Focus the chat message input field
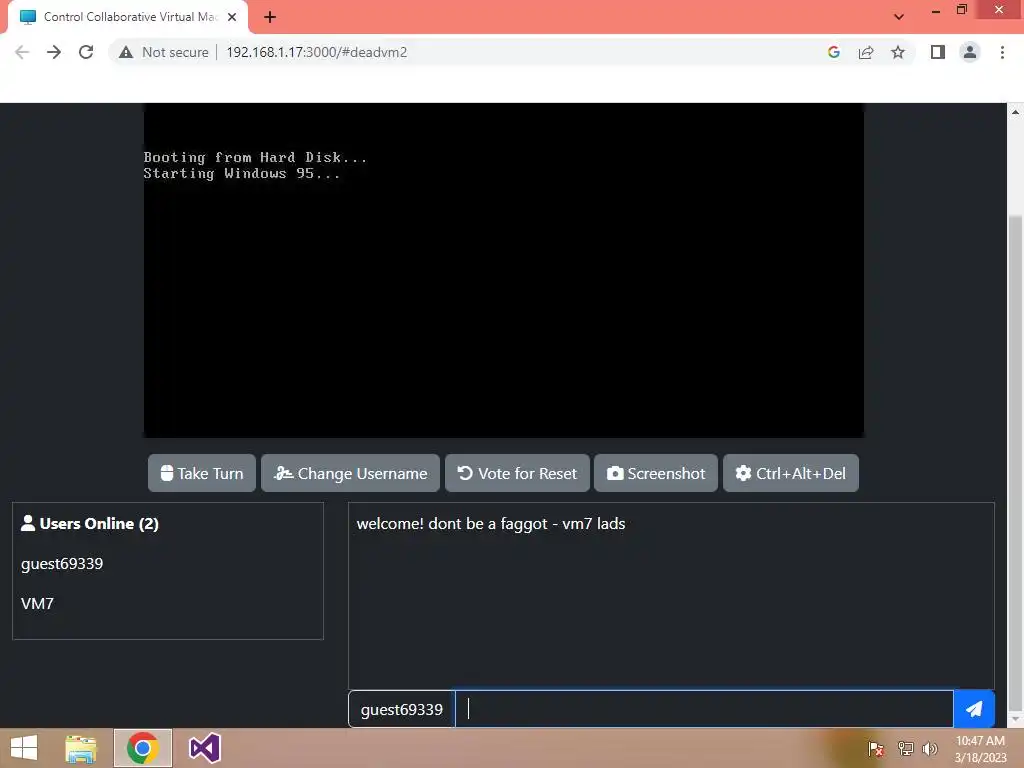This screenshot has width=1024, height=768. [x=704, y=709]
